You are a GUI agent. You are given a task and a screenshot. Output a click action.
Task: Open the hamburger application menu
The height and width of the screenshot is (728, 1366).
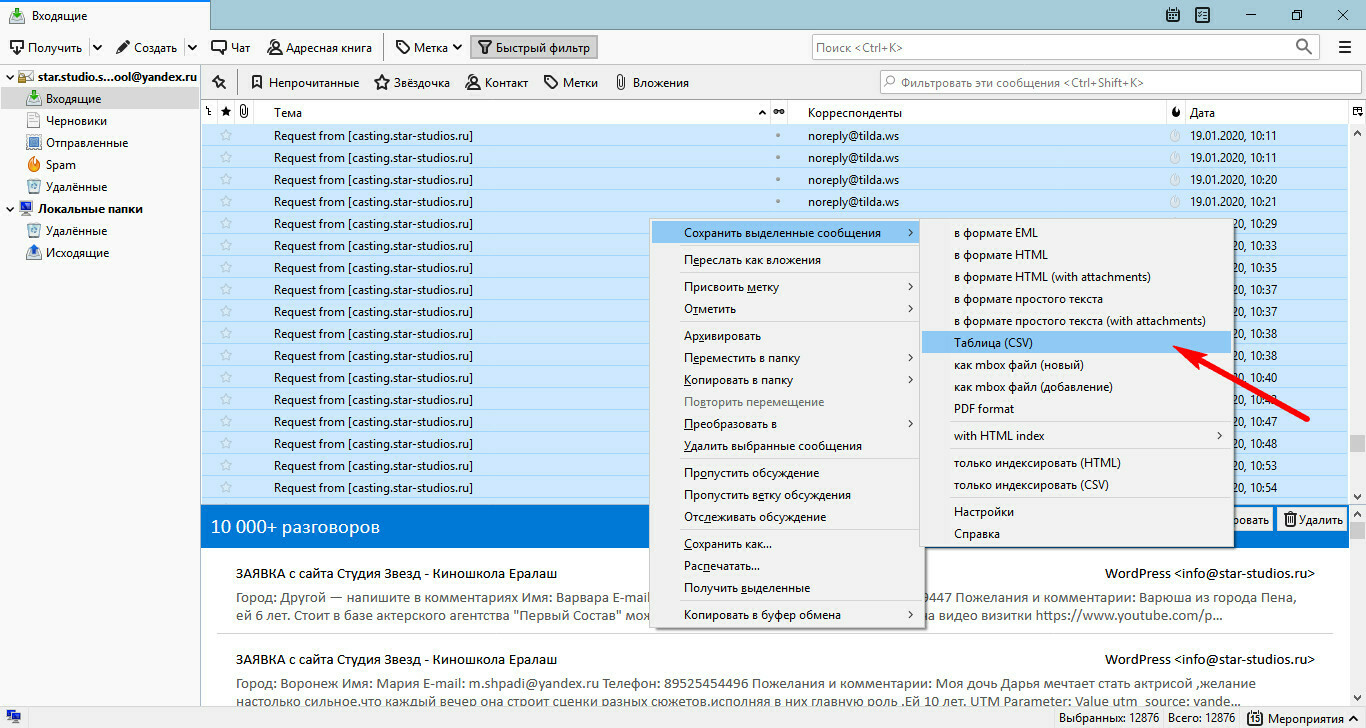(1345, 47)
